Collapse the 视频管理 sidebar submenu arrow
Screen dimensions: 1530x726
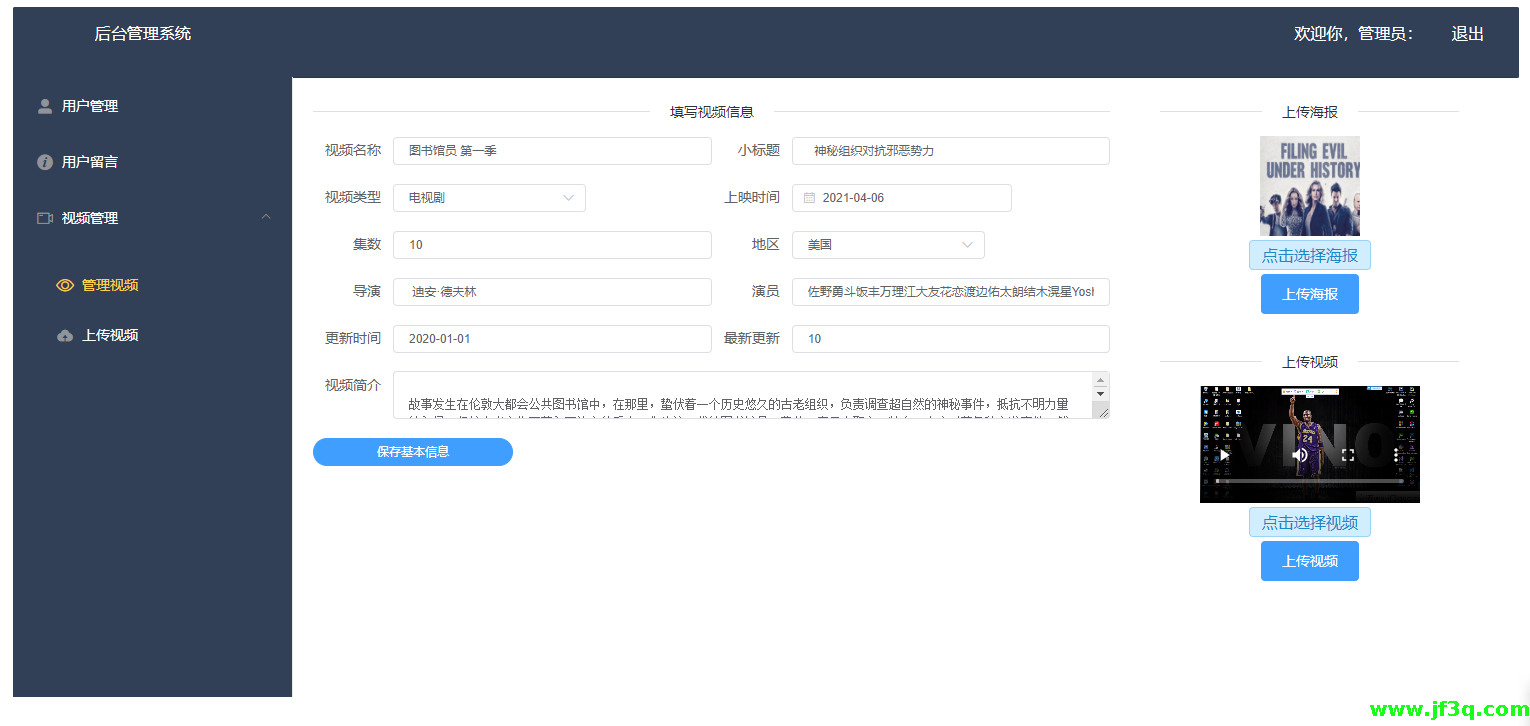(266, 217)
